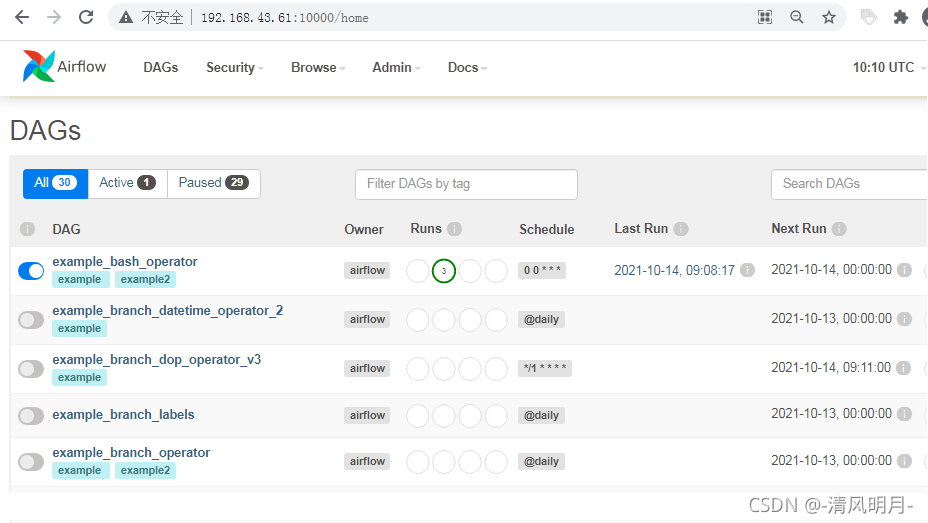Select the All 30 filter tab
The width and height of the screenshot is (928, 523).
56,183
